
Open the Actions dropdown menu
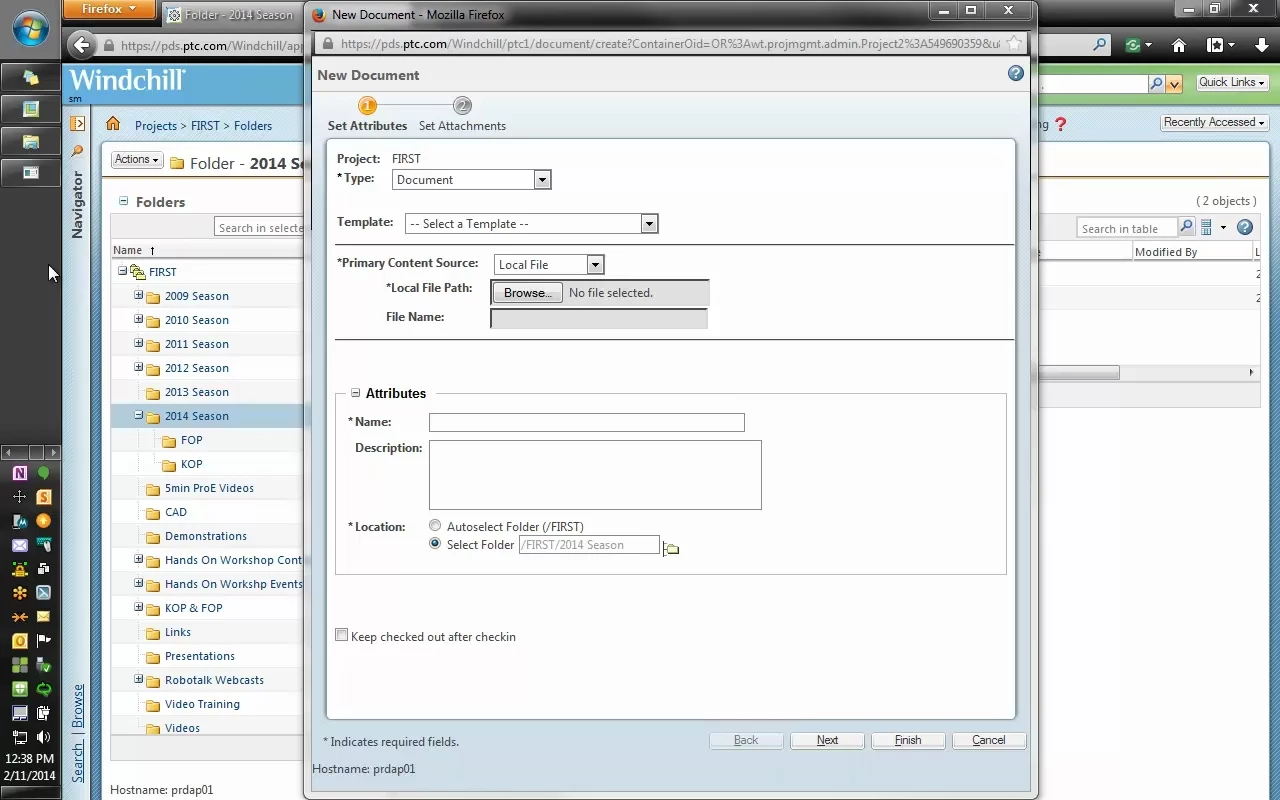point(136,159)
